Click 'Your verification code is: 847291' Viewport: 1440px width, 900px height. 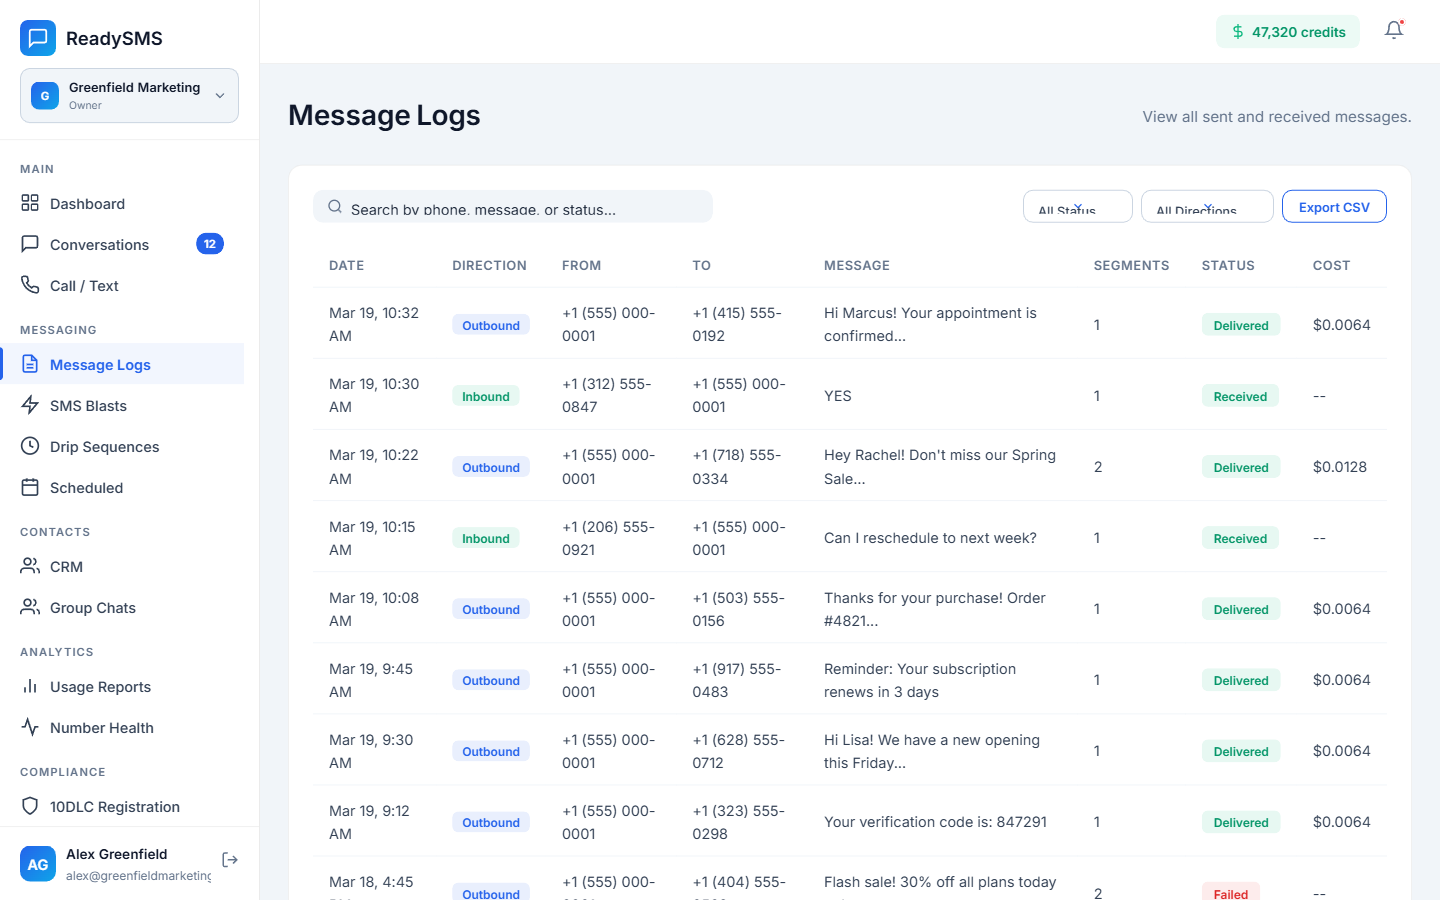[935, 822]
